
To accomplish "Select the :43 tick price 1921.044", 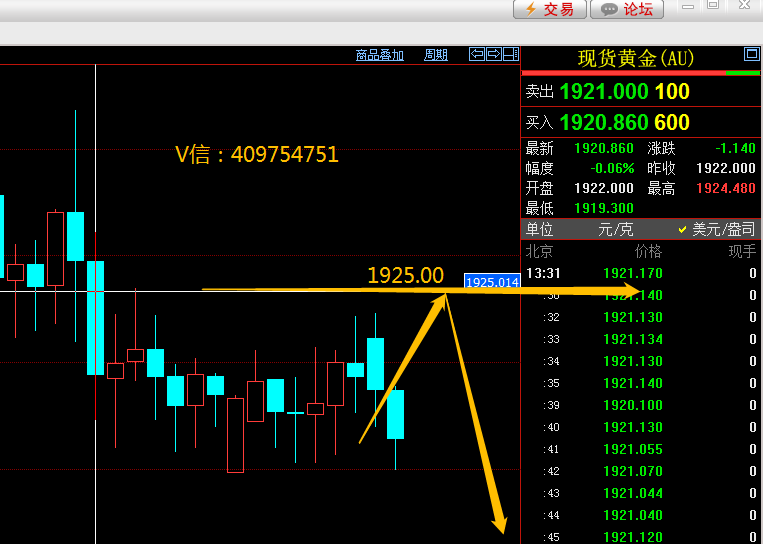I will 633,493.
